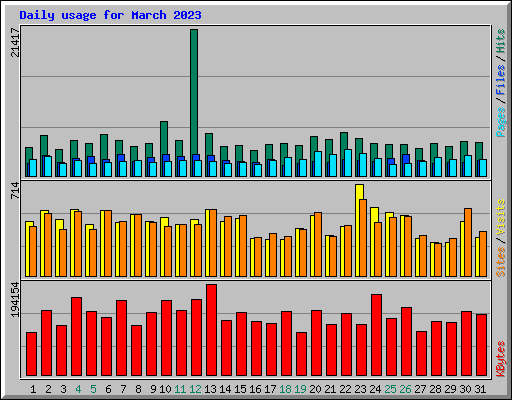The width and height of the screenshot is (512, 400).
Task: Click day label 31 on the x-axis
Action: (x=480, y=389)
